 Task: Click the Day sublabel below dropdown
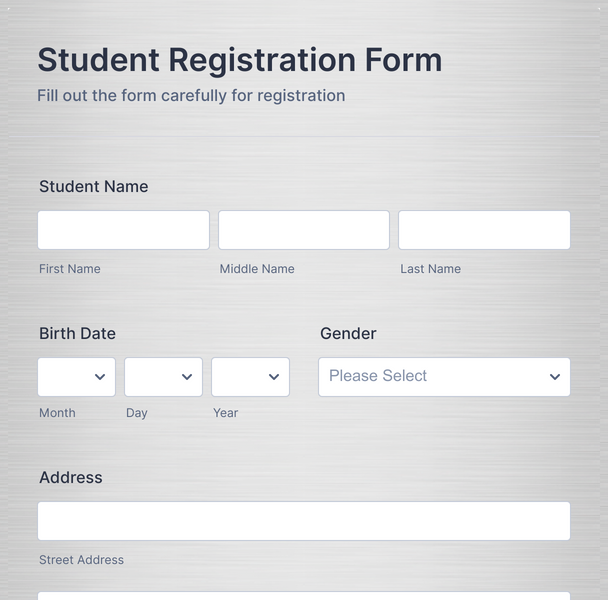(136, 413)
